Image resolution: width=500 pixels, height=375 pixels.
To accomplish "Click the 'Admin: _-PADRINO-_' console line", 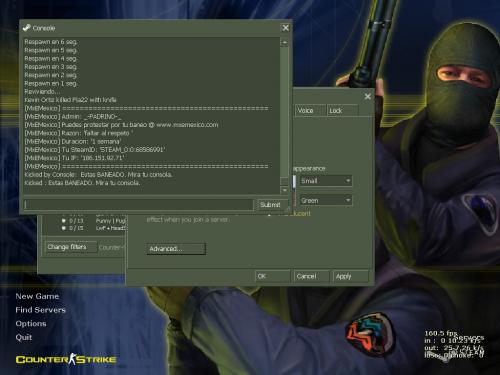I will [x=73, y=117].
